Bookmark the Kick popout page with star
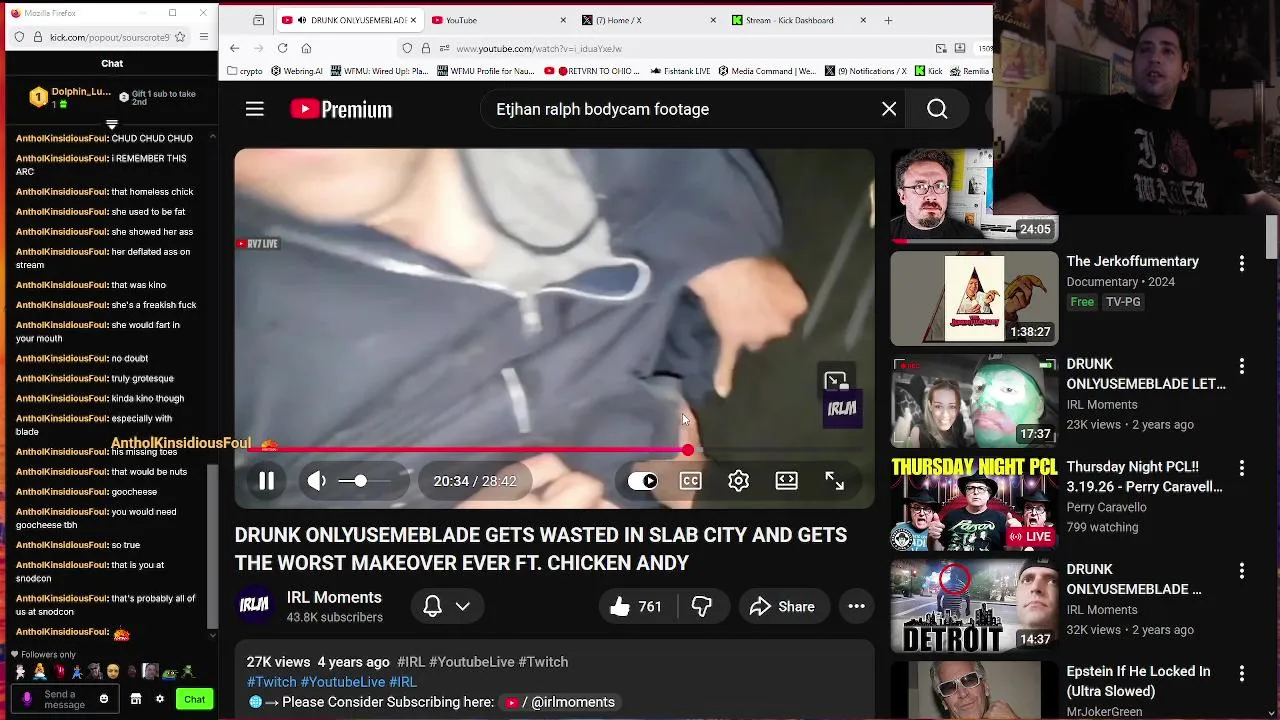The height and width of the screenshot is (720, 1280). [x=180, y=37]
